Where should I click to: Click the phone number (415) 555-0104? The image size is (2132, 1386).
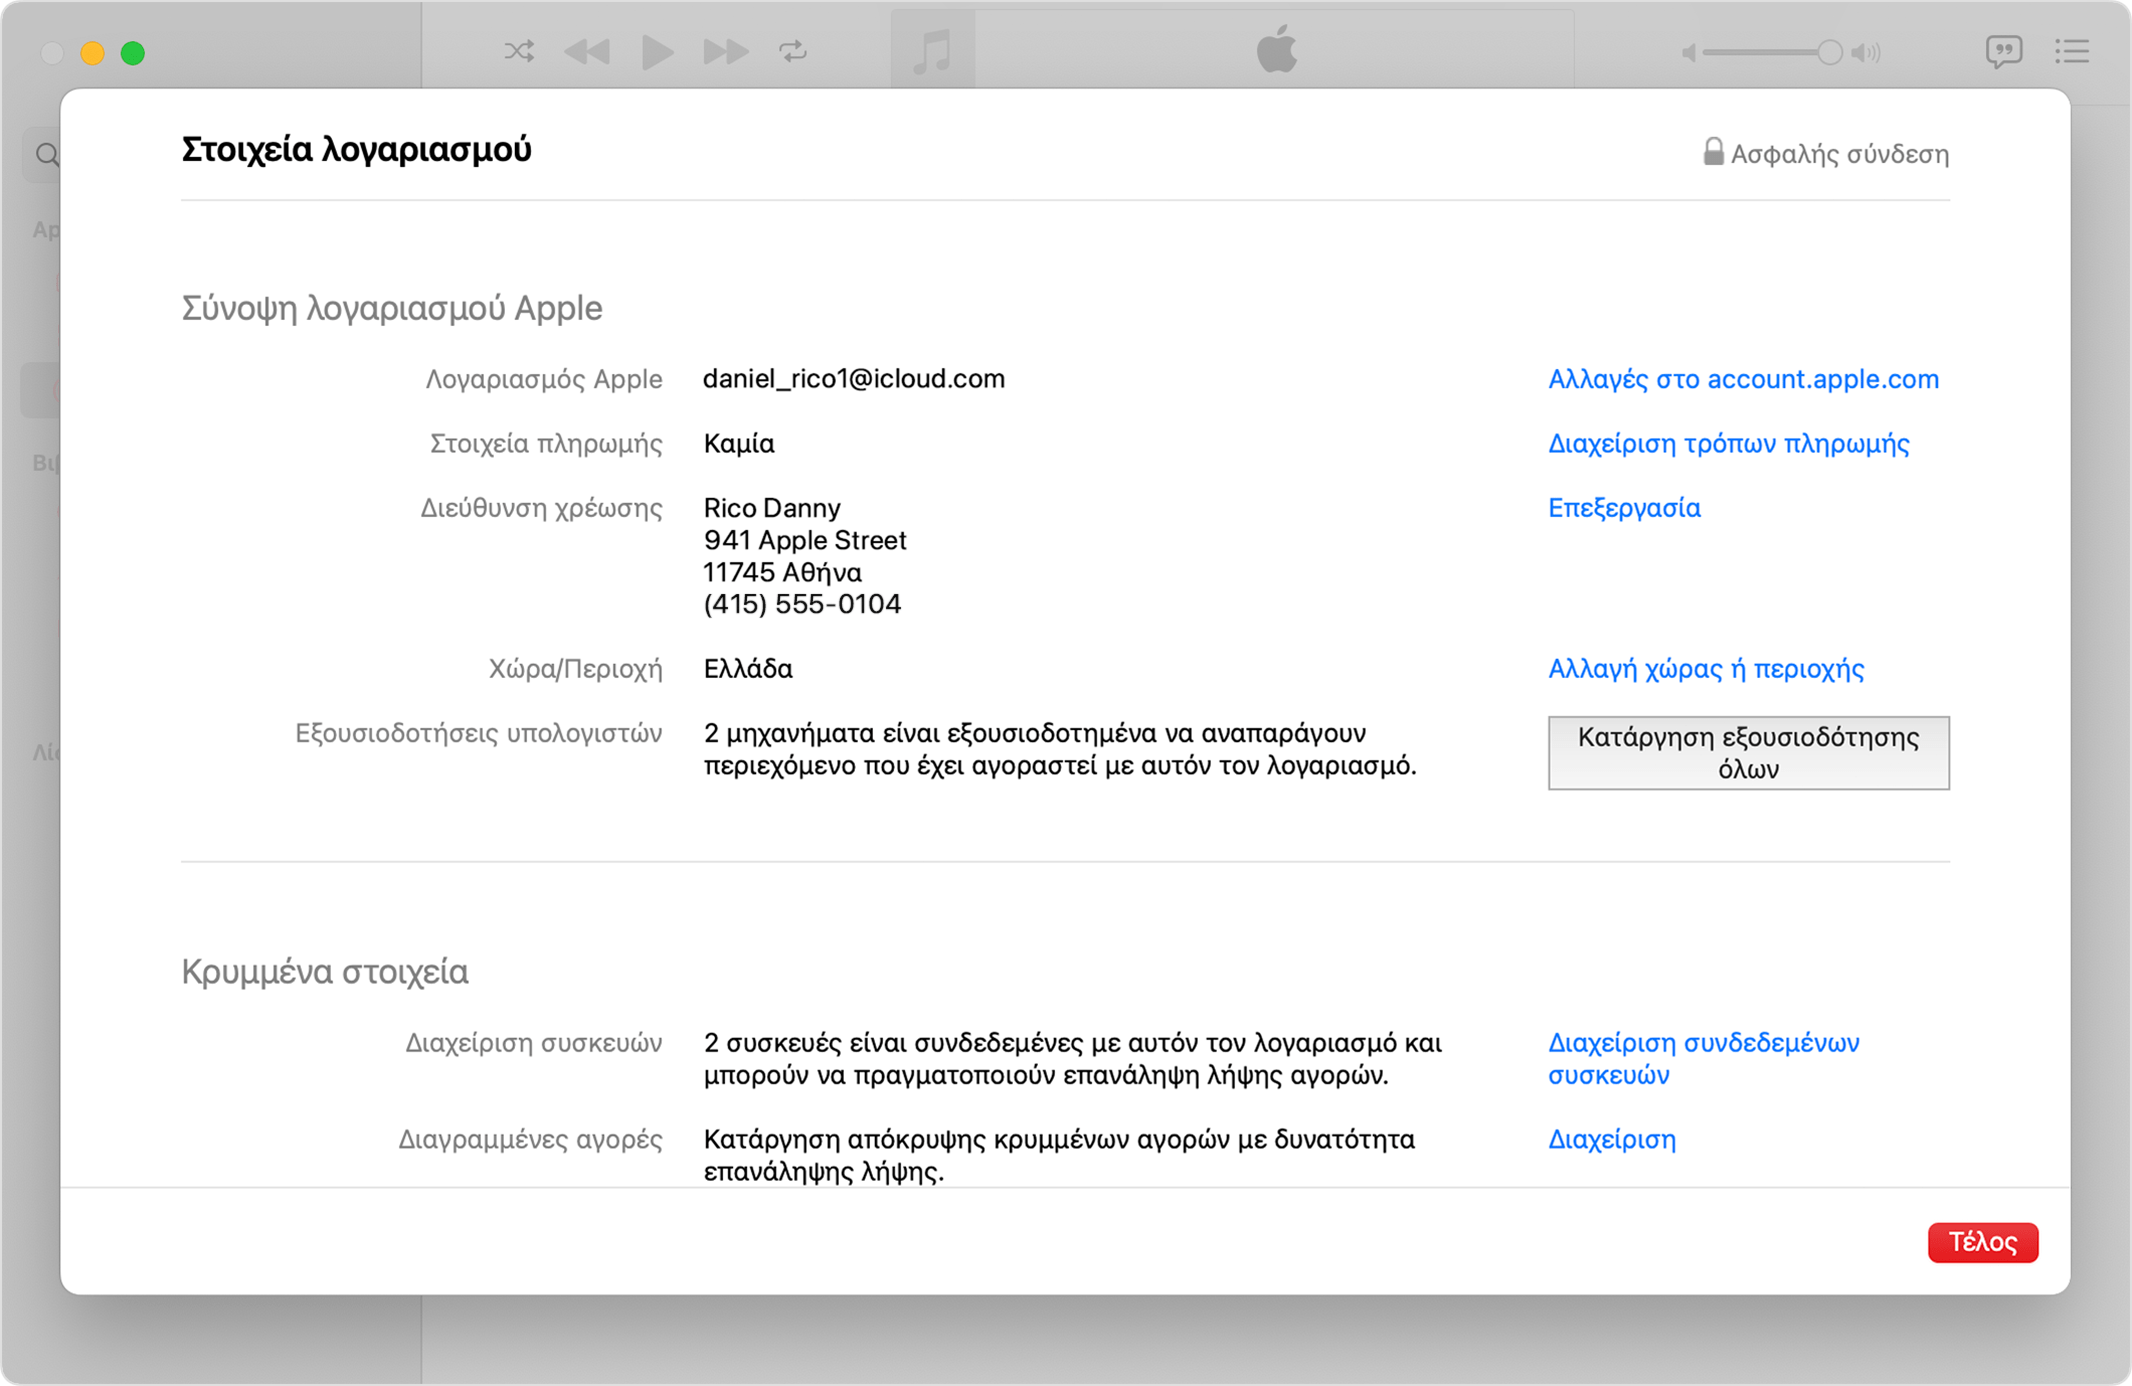click(x=802, y=604)
